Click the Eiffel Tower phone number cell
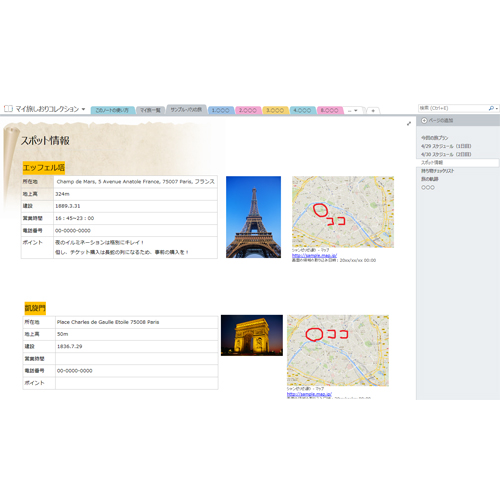This screenshot has width=500, height=500. 135,231
